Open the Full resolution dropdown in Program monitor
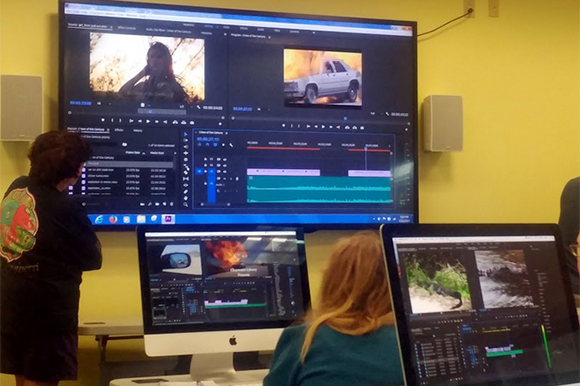Screen dimensions: 580x386 374,114
